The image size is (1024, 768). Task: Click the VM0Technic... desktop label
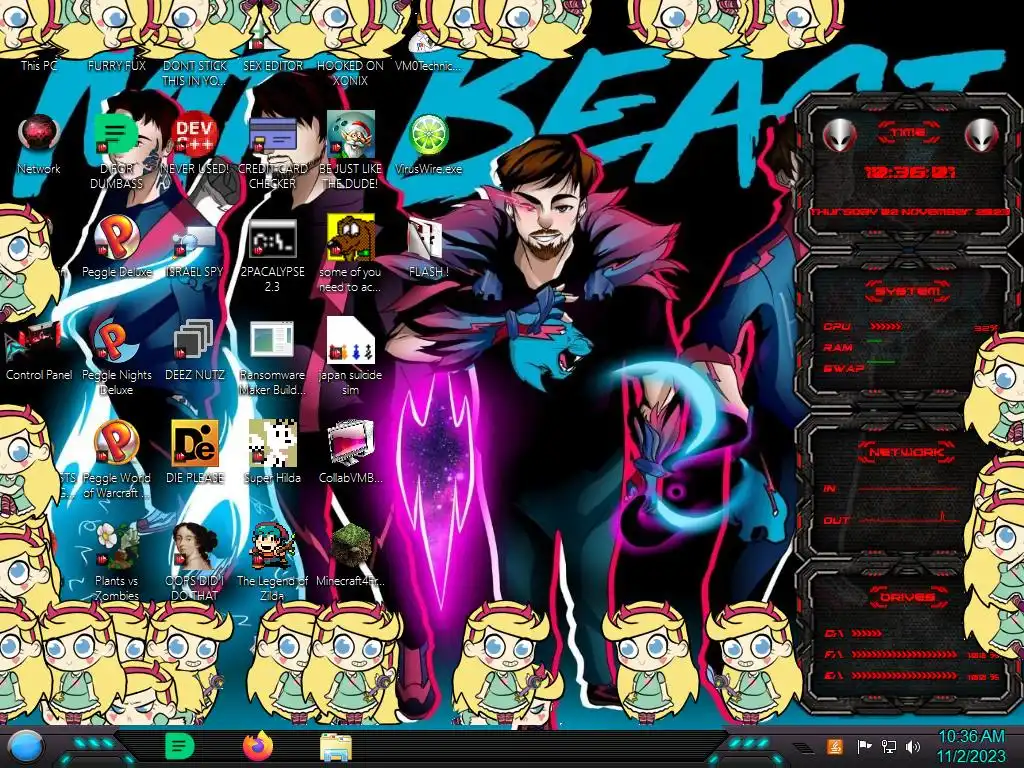click(428, 65)
